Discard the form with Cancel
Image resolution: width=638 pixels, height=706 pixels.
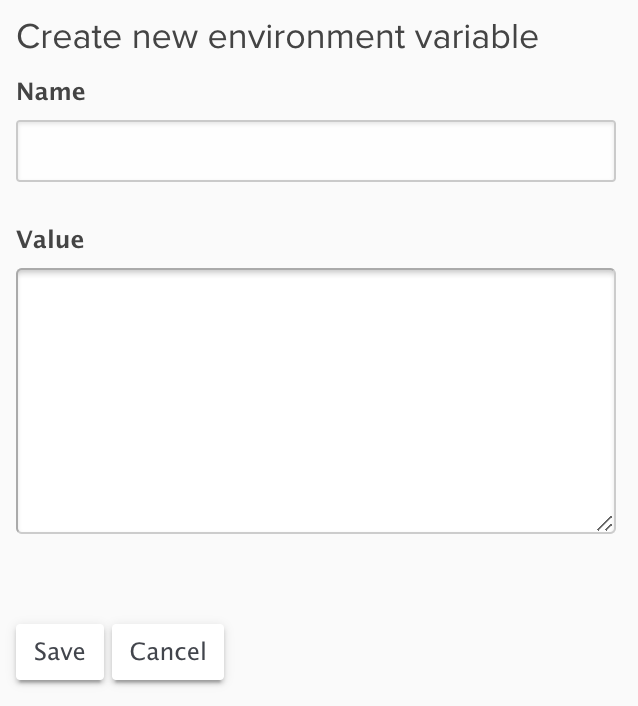tap(168, 652)
